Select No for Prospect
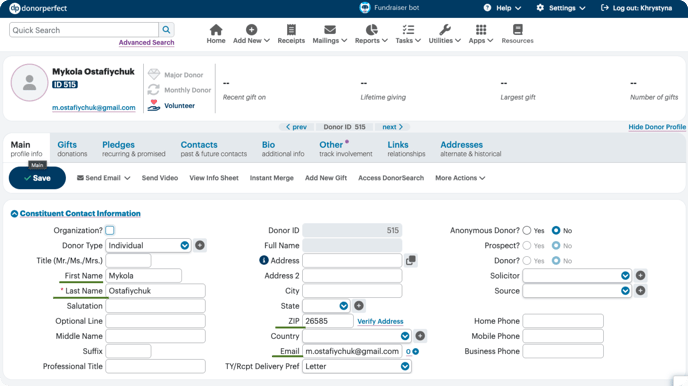688x386 pixels. coord(556,246)
